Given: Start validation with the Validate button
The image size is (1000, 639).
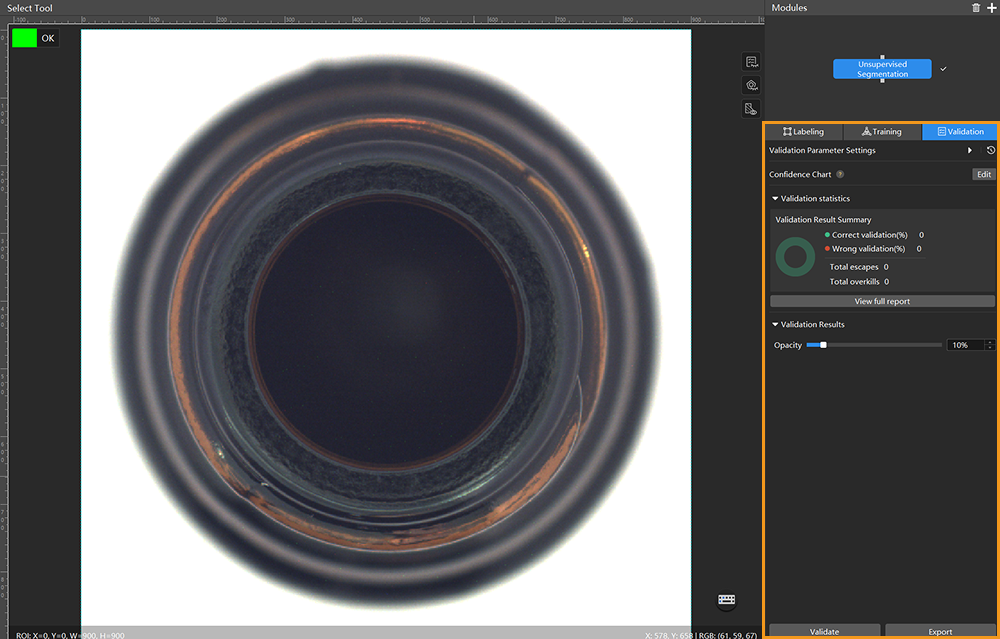Looking at the screenshot, I should [824, 631].
